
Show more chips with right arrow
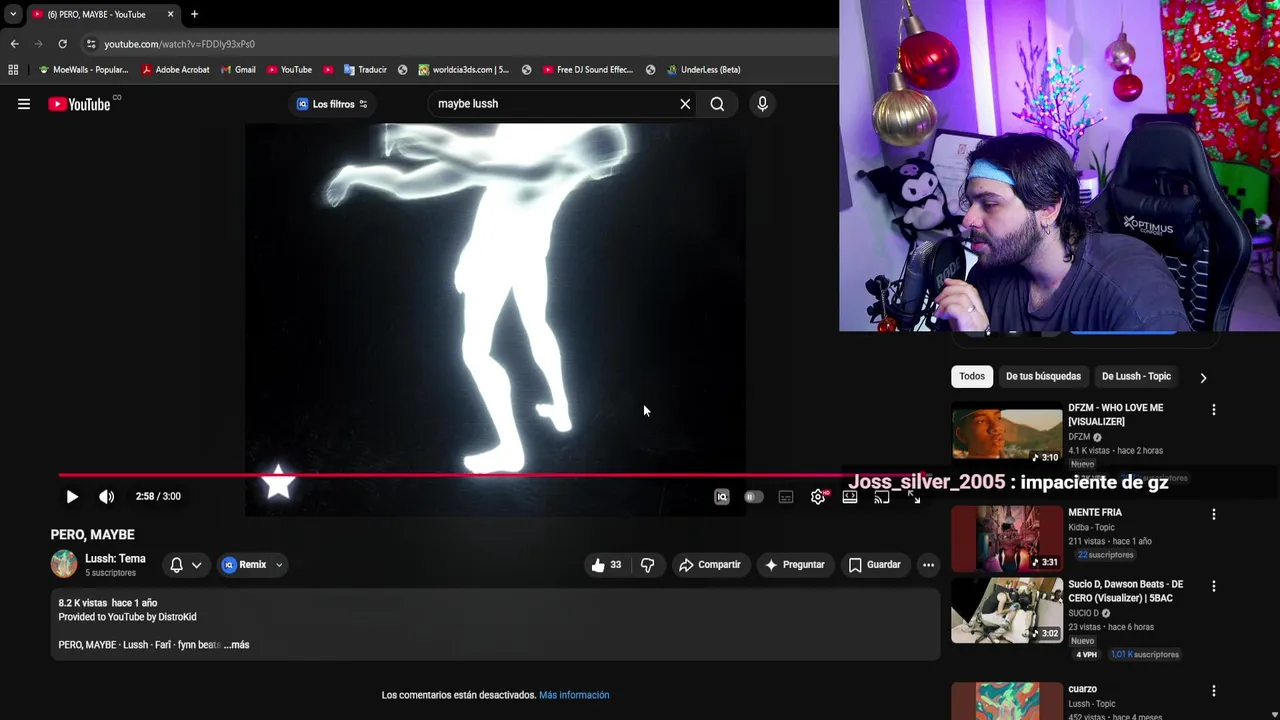point(1203,377)
